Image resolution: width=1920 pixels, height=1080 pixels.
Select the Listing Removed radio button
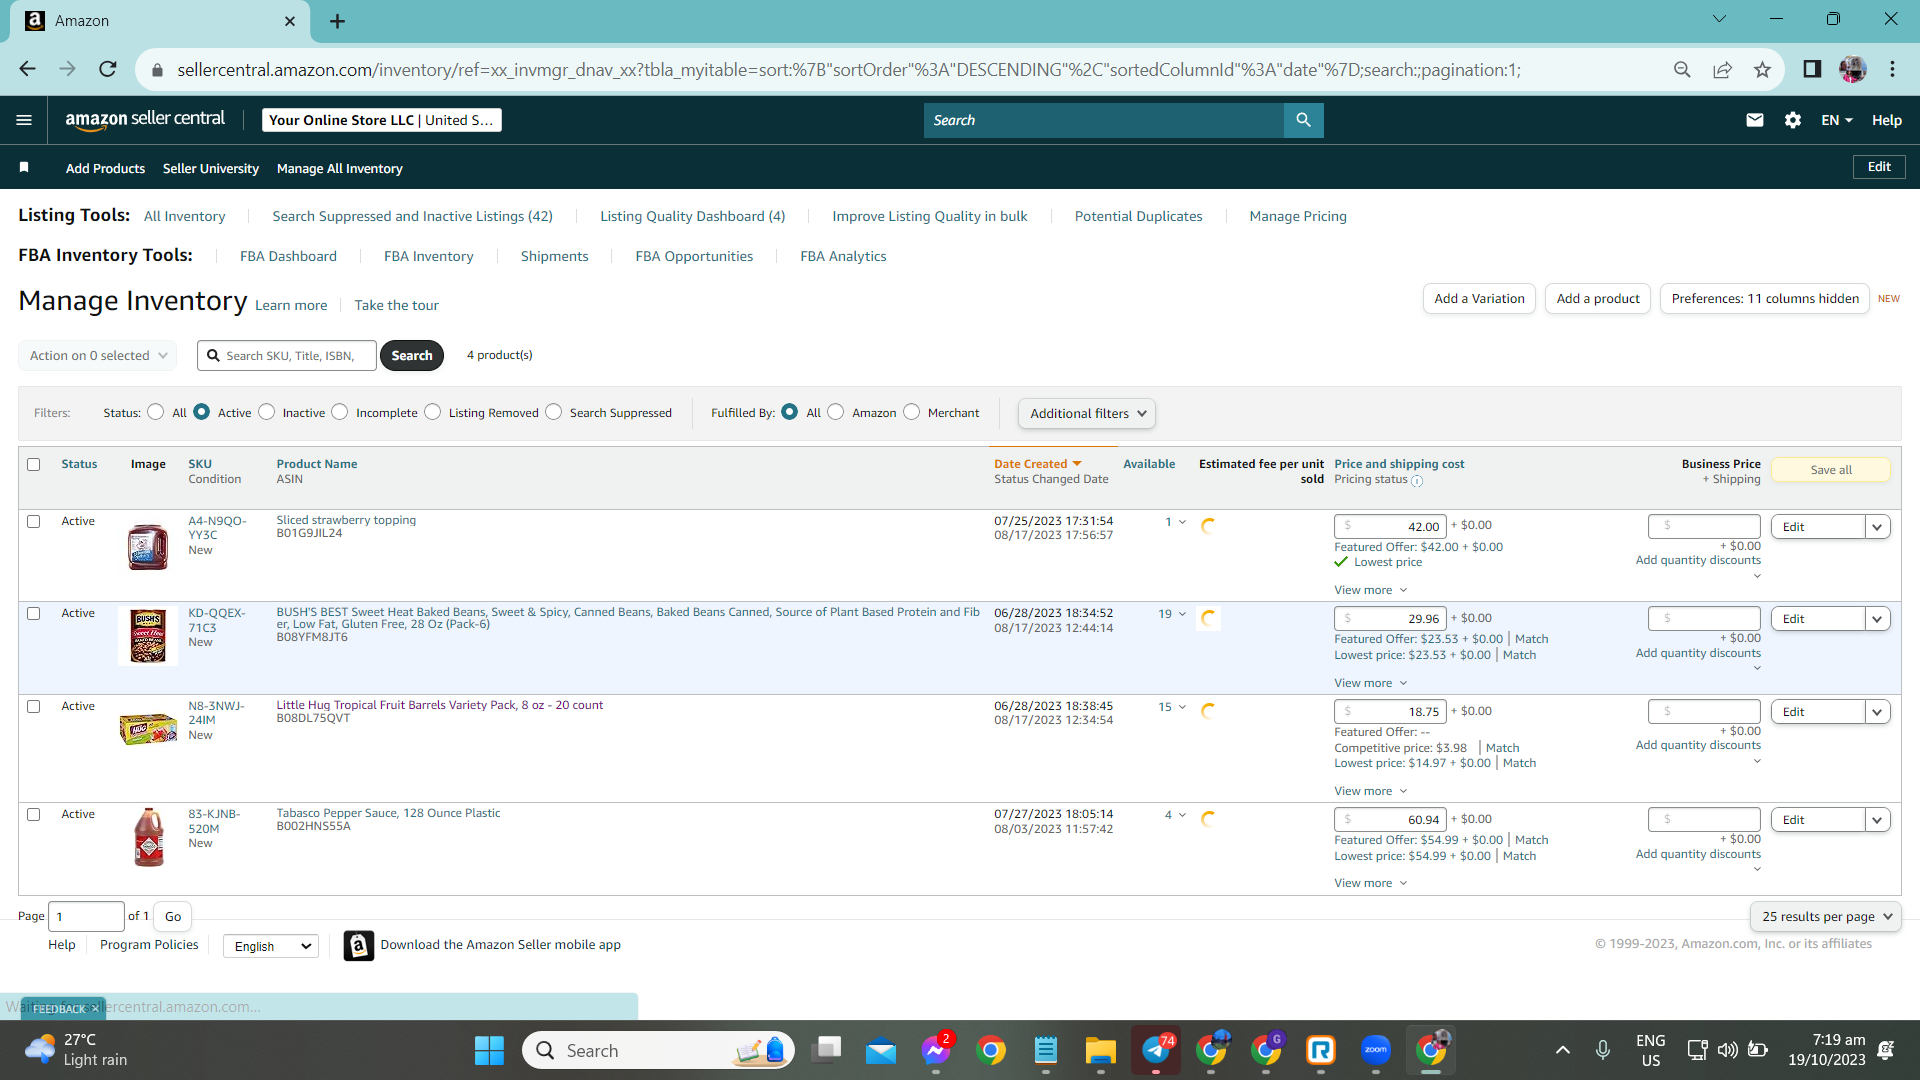click(x=433, y=412)
